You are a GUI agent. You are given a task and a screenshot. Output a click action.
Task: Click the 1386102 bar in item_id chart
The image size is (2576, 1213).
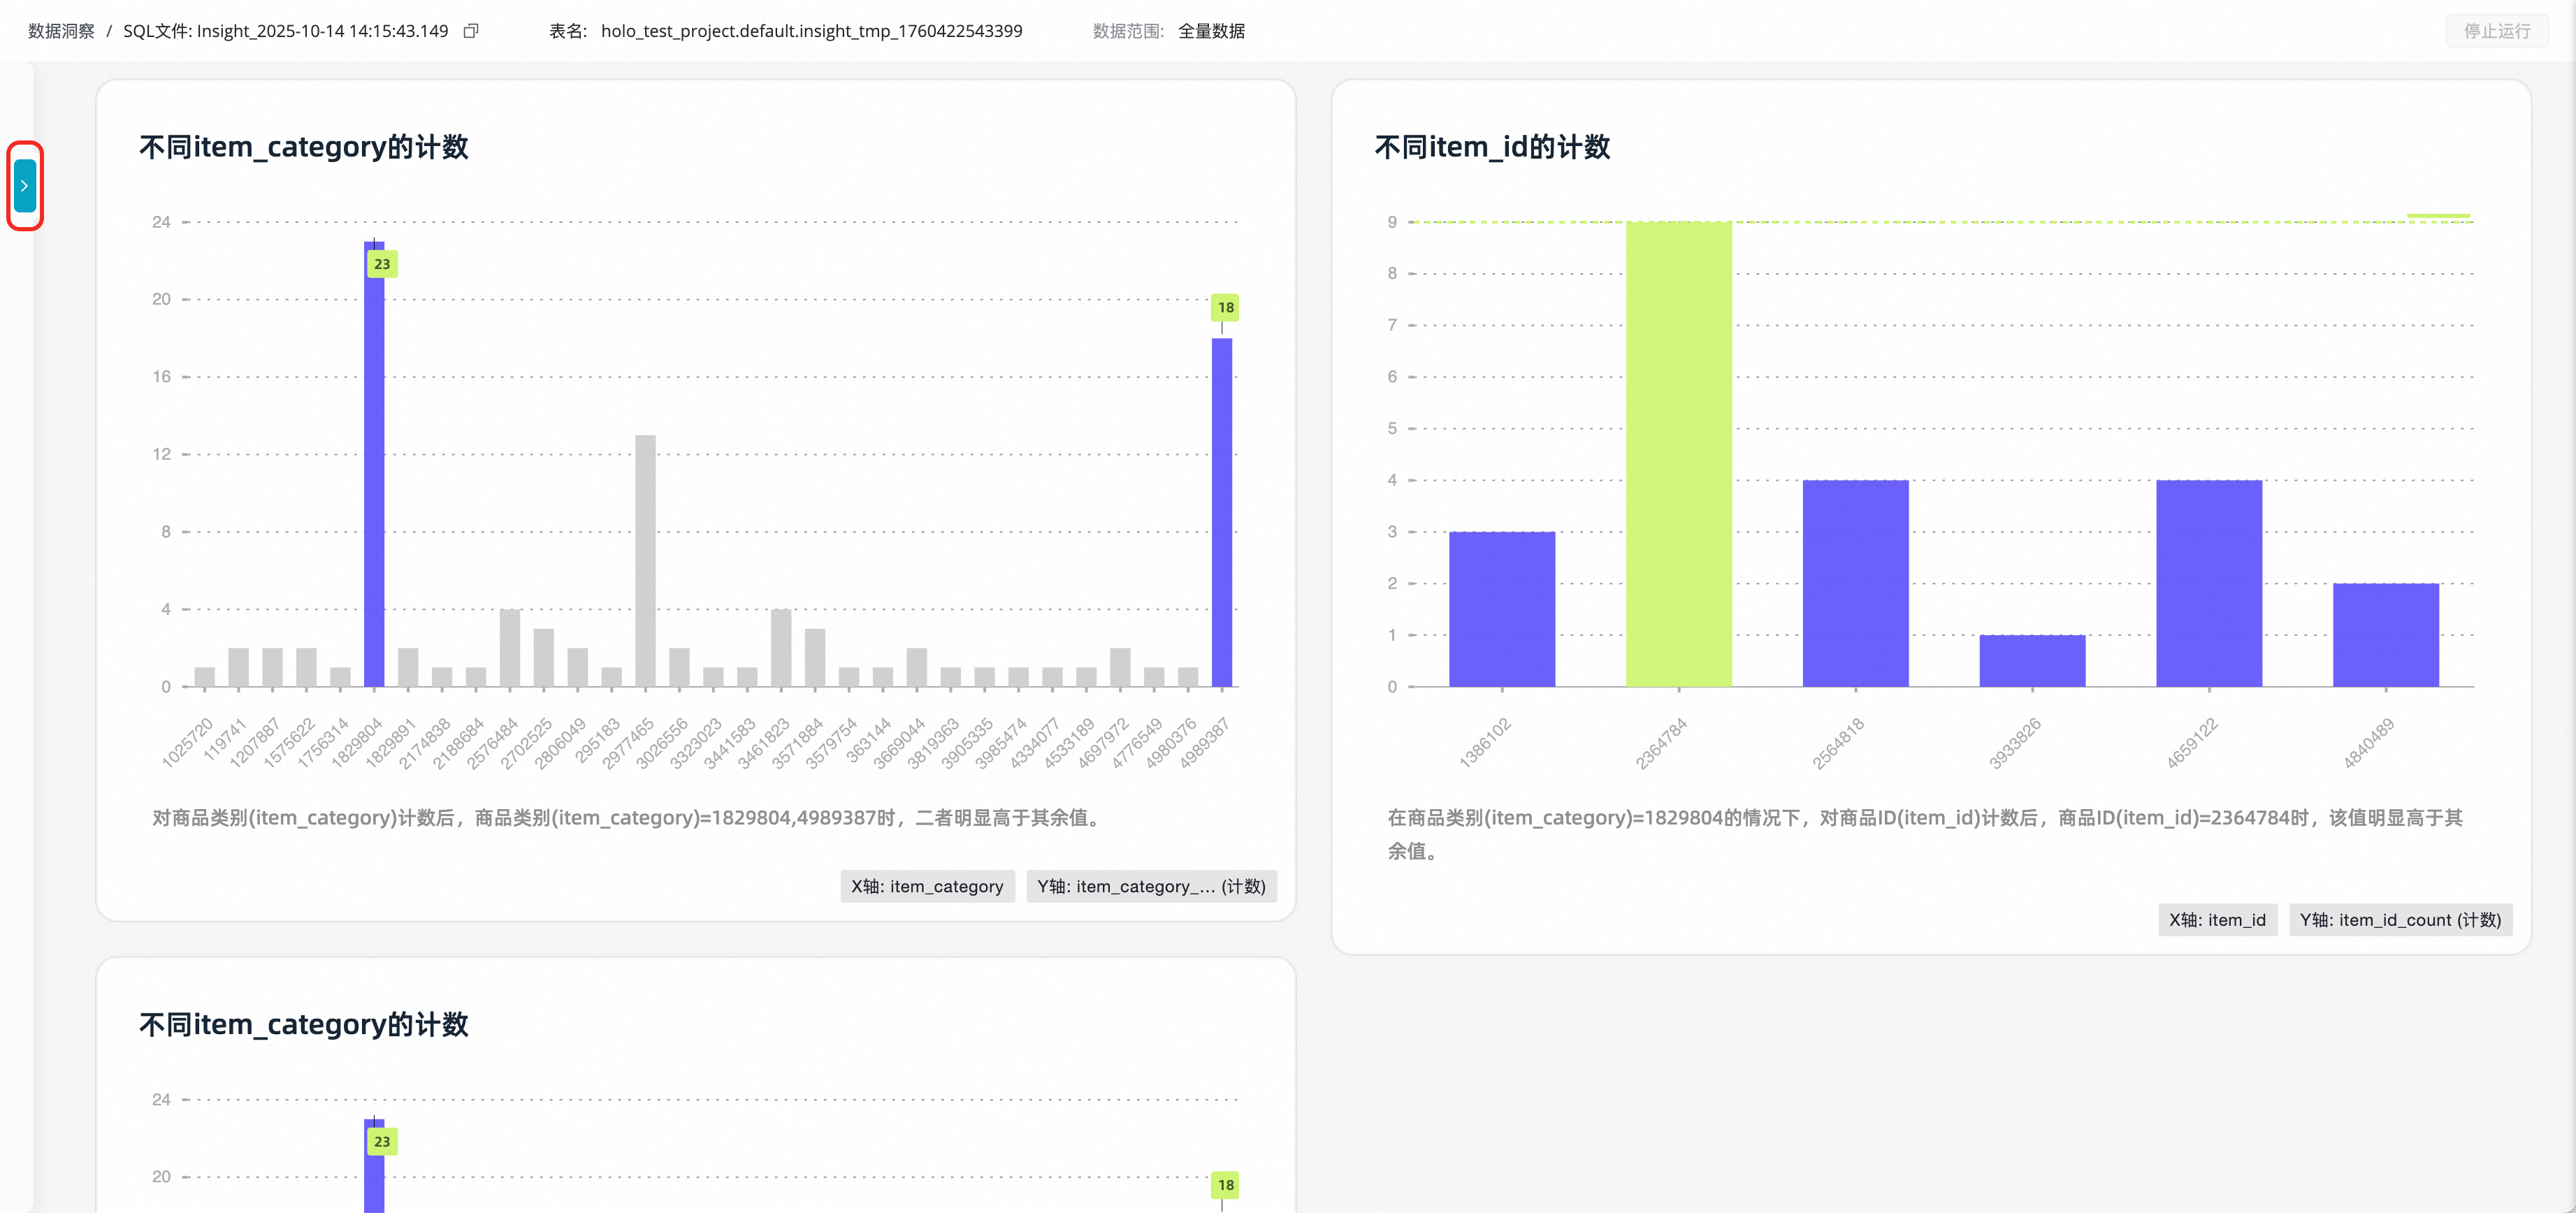pos(1501,610)
